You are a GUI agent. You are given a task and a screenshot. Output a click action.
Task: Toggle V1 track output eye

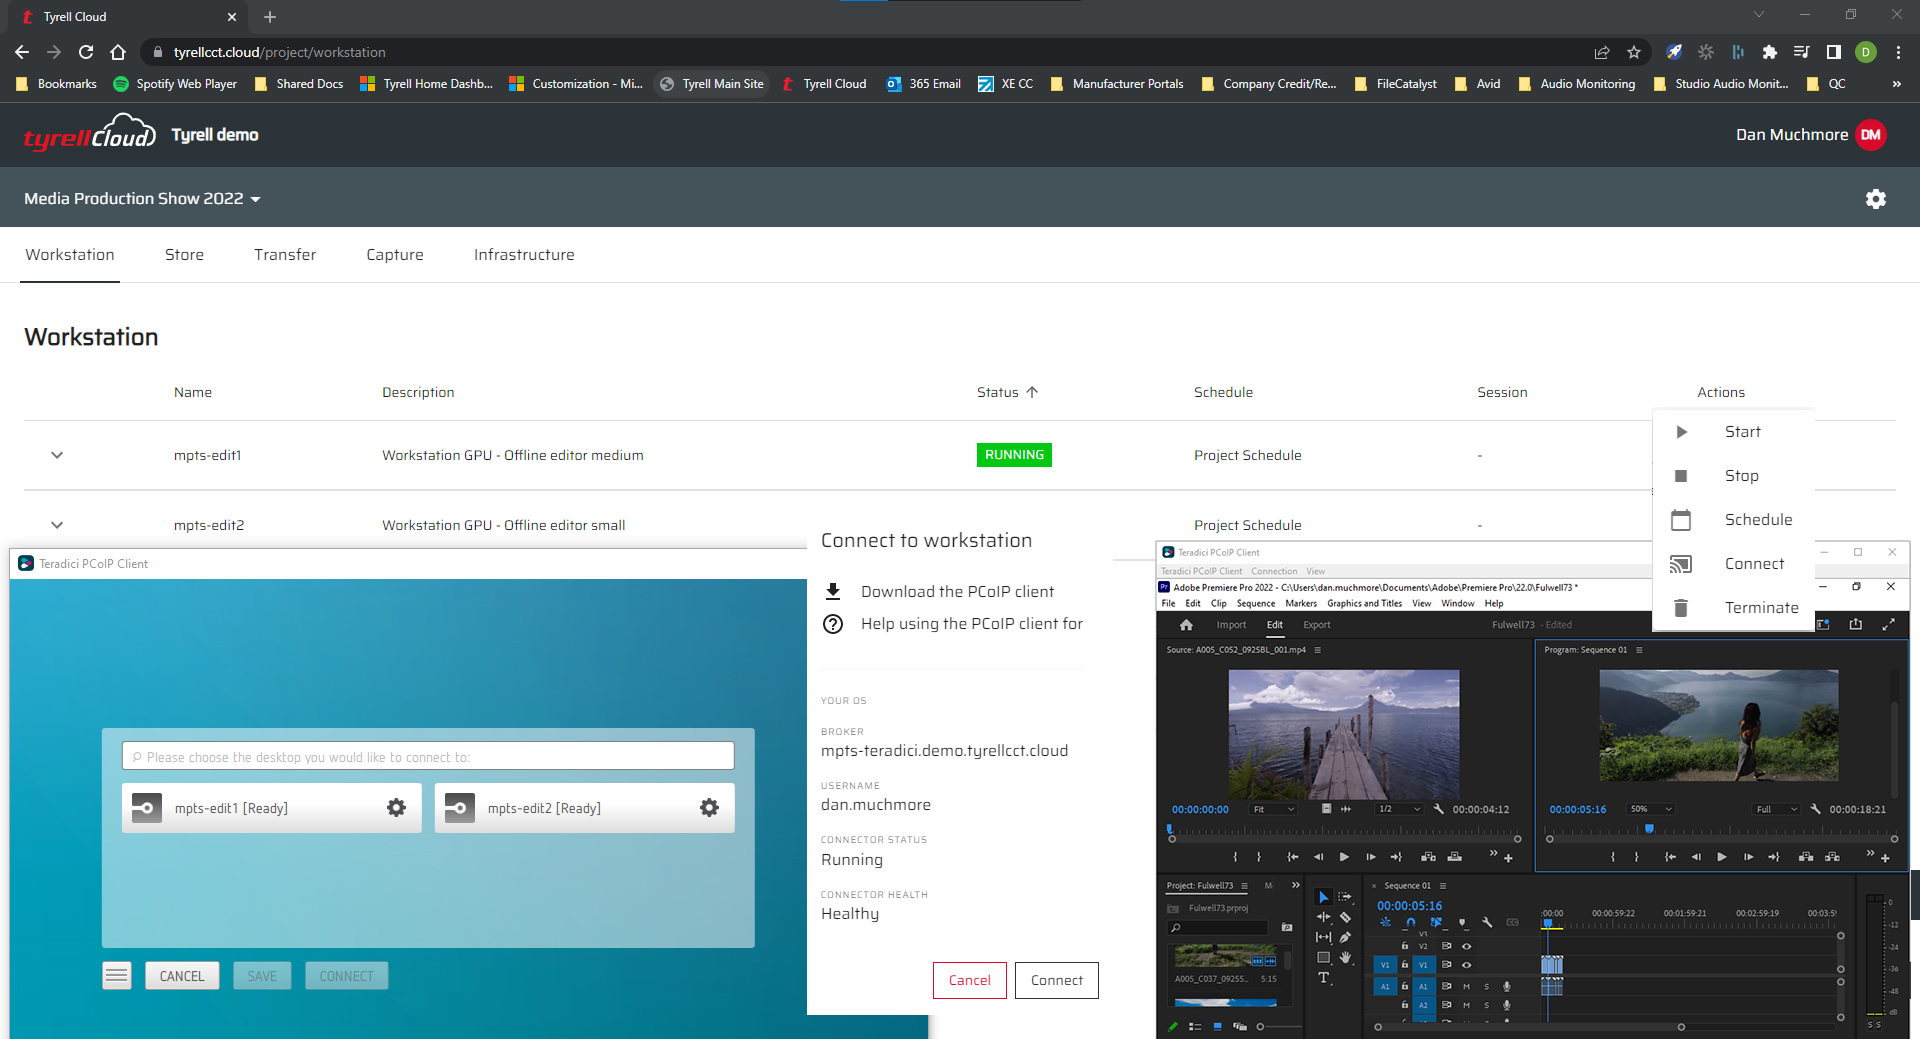(x=1467, y=965)
